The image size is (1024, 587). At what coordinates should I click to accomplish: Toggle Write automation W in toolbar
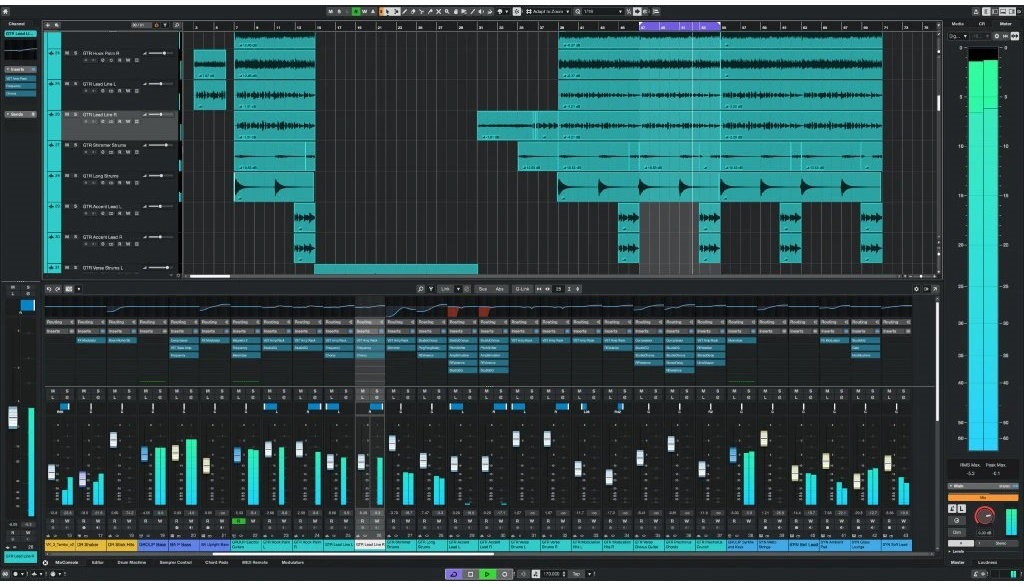pos(364,11)
